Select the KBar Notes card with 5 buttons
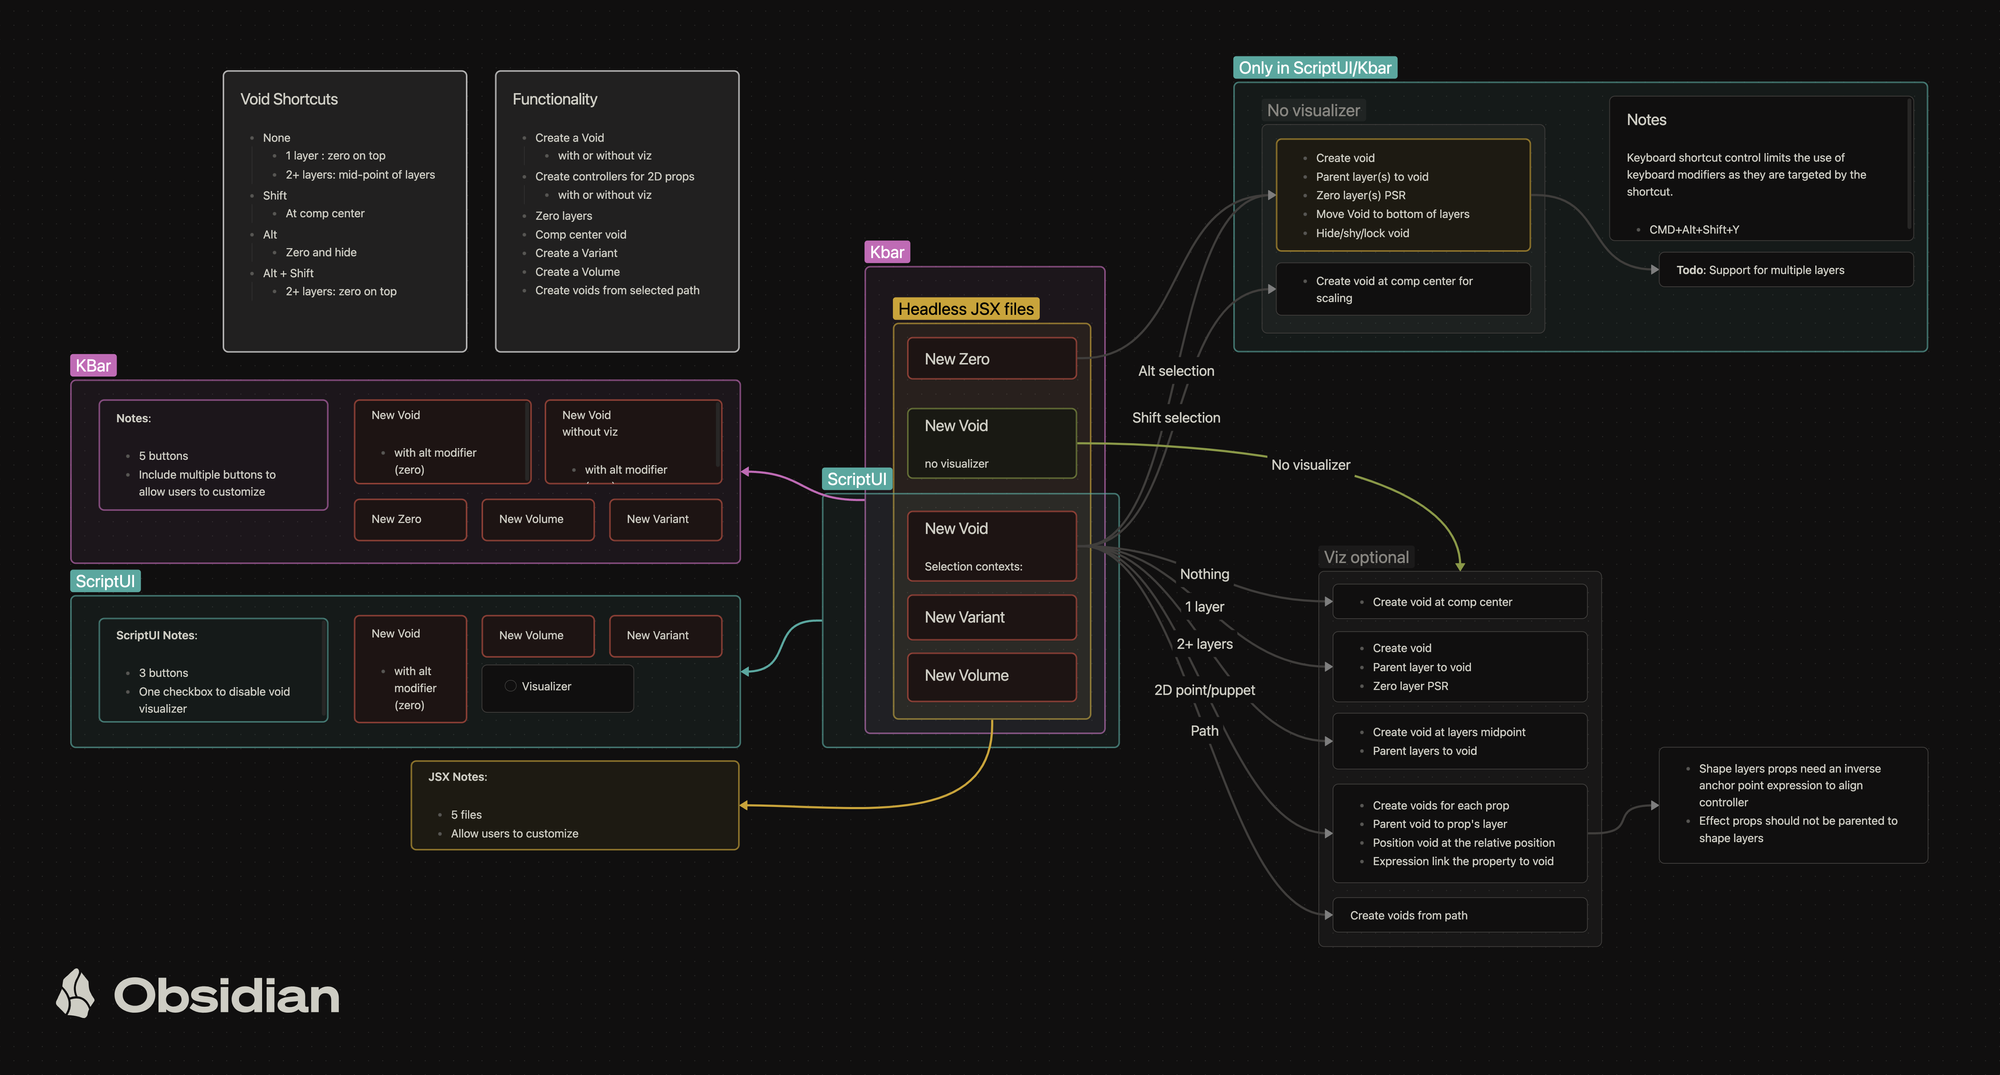This screenshot has height=1075, width=2000. pos(213,455)
